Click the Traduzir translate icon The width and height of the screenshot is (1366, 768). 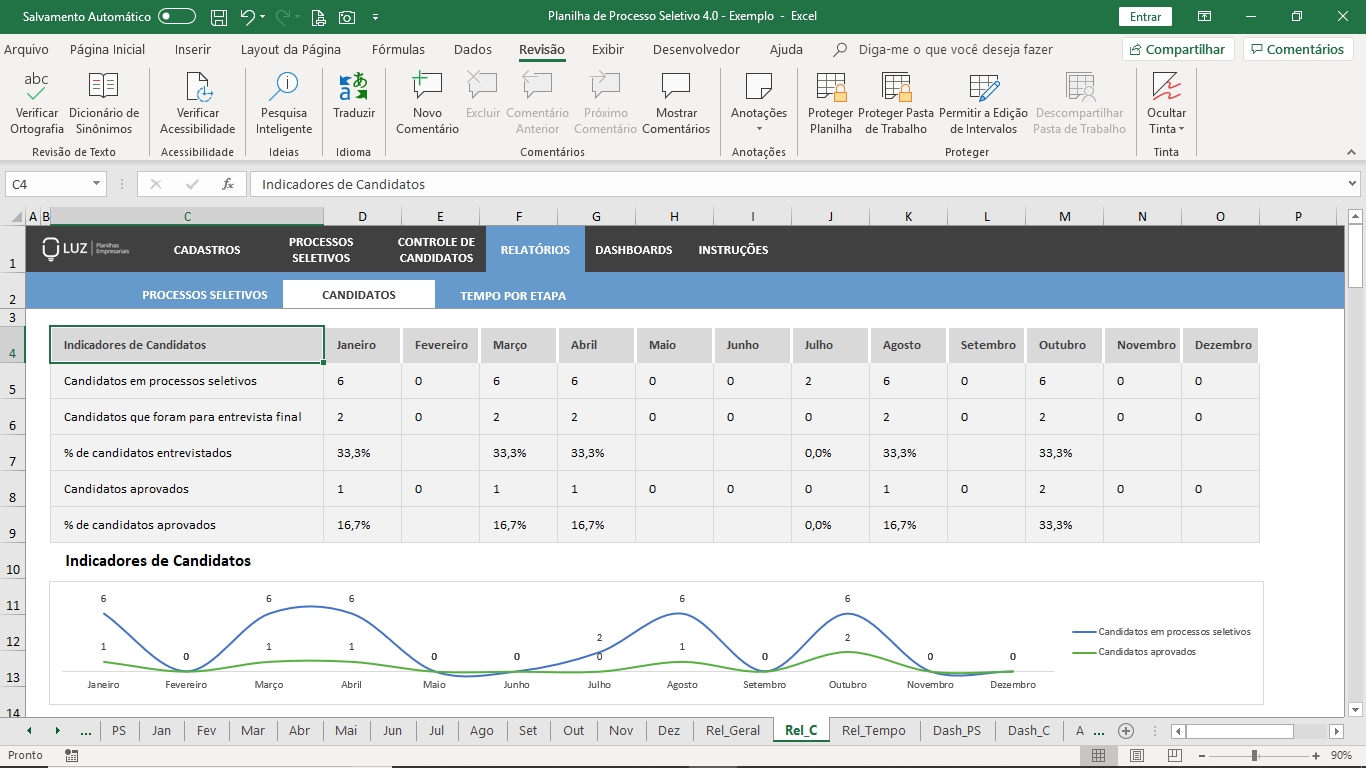click(x=354, y=87)
